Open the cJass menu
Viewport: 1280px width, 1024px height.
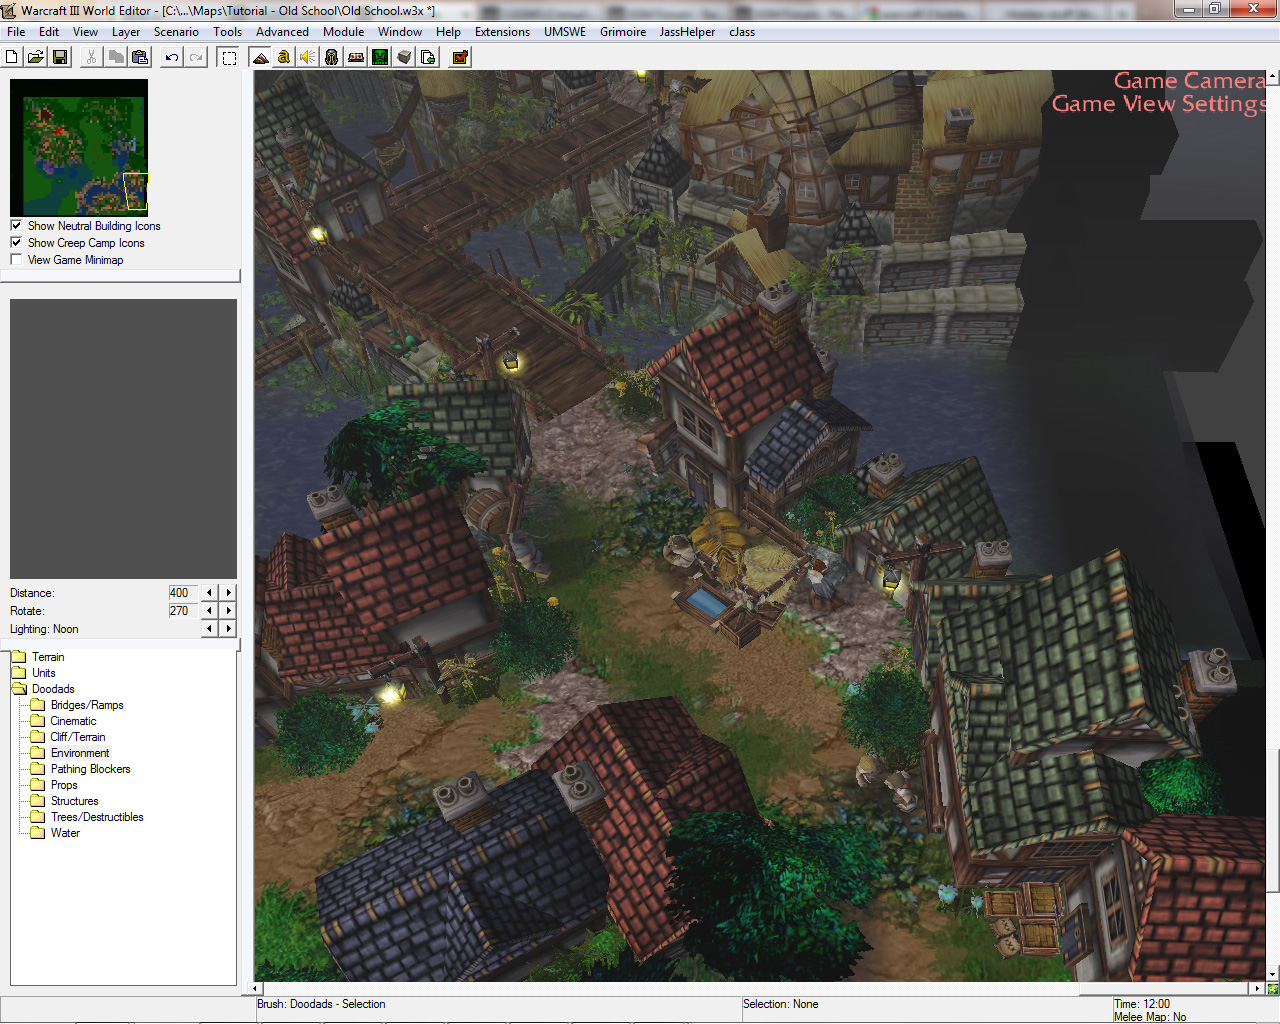coord(742,32)
